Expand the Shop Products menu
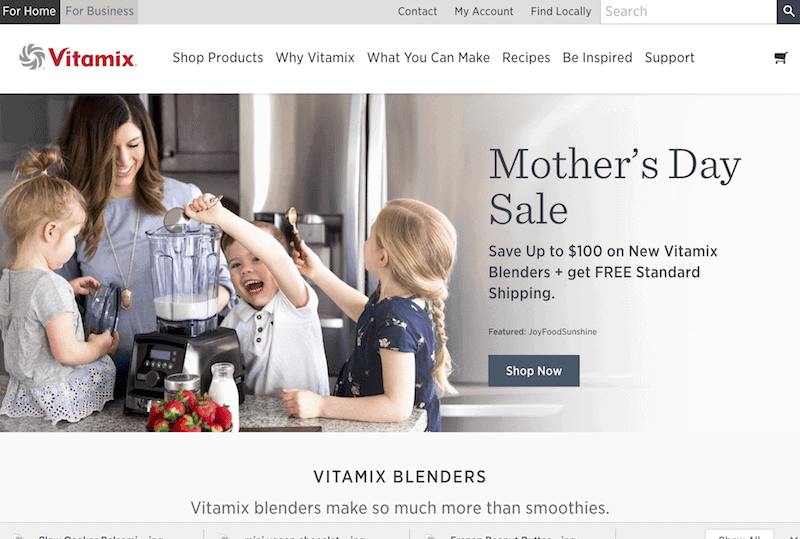 point(218,58)
